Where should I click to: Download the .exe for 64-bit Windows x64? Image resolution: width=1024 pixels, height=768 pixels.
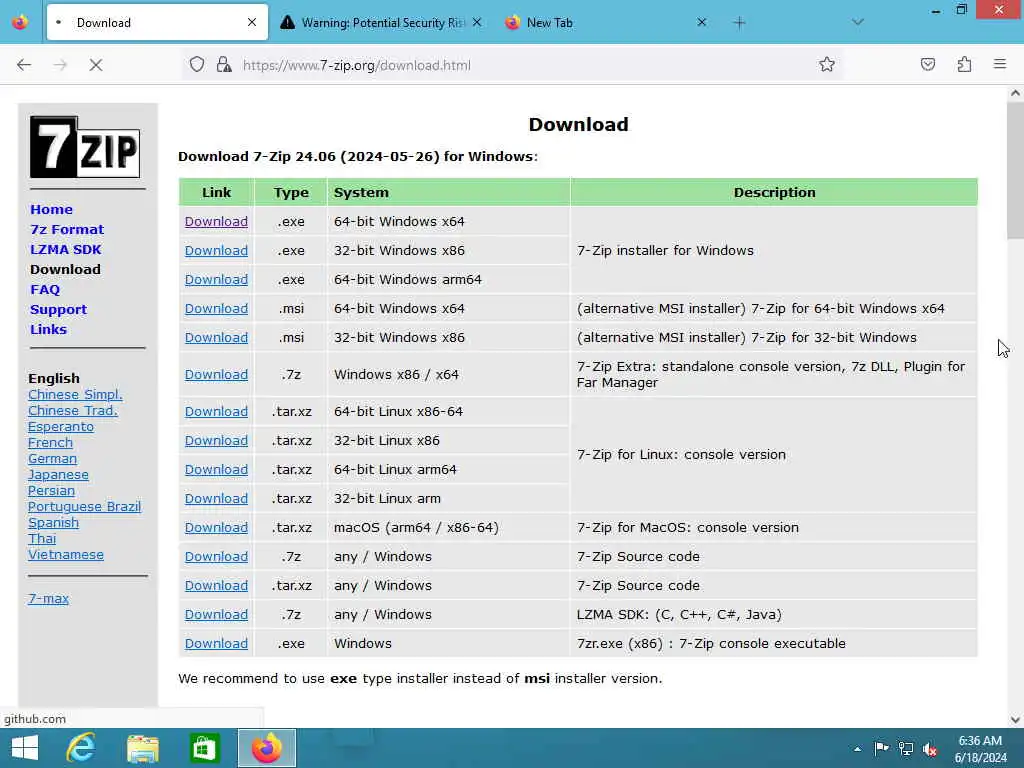tap(216, 221)
